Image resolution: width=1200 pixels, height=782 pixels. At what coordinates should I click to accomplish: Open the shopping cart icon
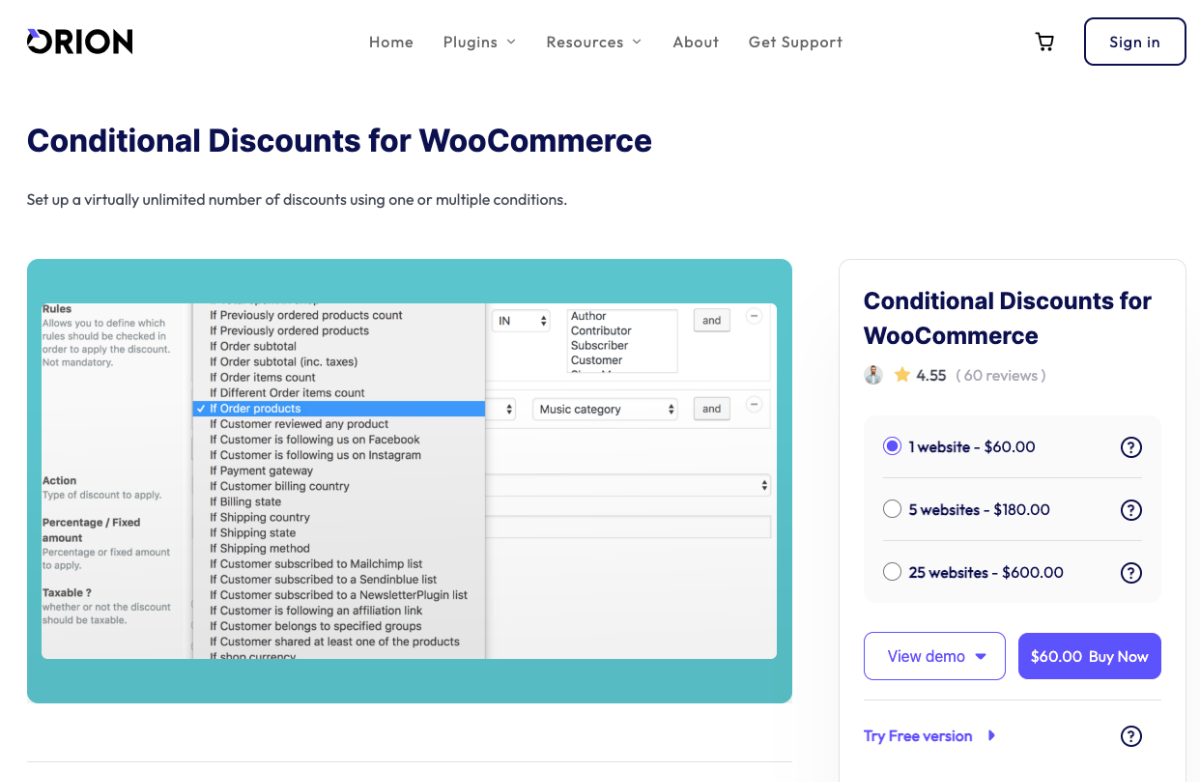click(1044, 42)
